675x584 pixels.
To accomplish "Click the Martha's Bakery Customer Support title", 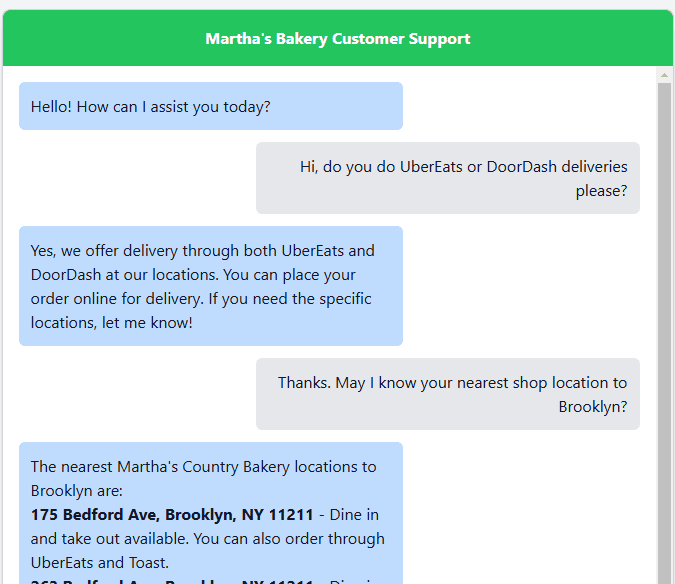I will [337, 39].
